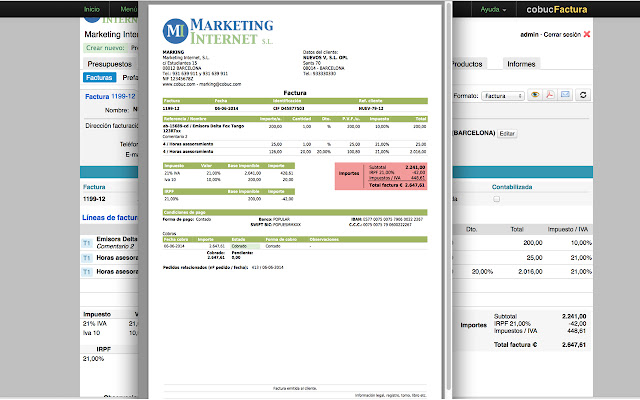Toggle the Contabilizada checkbox
640x400 pixels.
pyautogui.click(x=494, y=200)
